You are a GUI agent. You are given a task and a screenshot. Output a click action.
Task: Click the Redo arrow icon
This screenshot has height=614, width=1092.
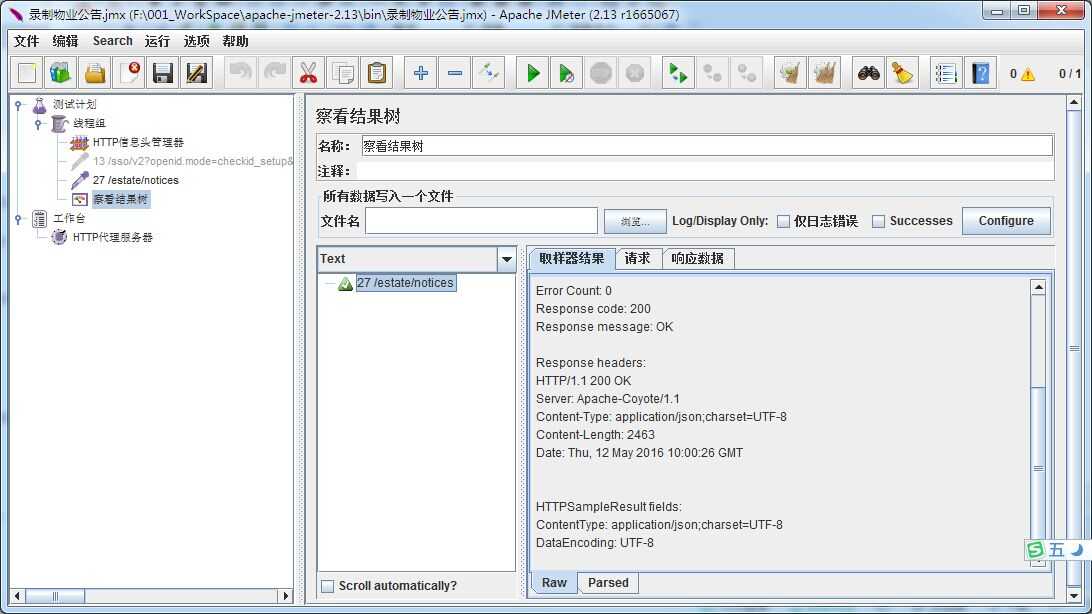tap(274, 73)
